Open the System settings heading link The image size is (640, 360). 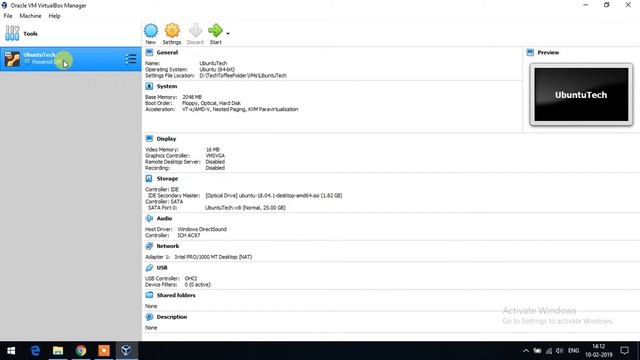tap(167, 87)
